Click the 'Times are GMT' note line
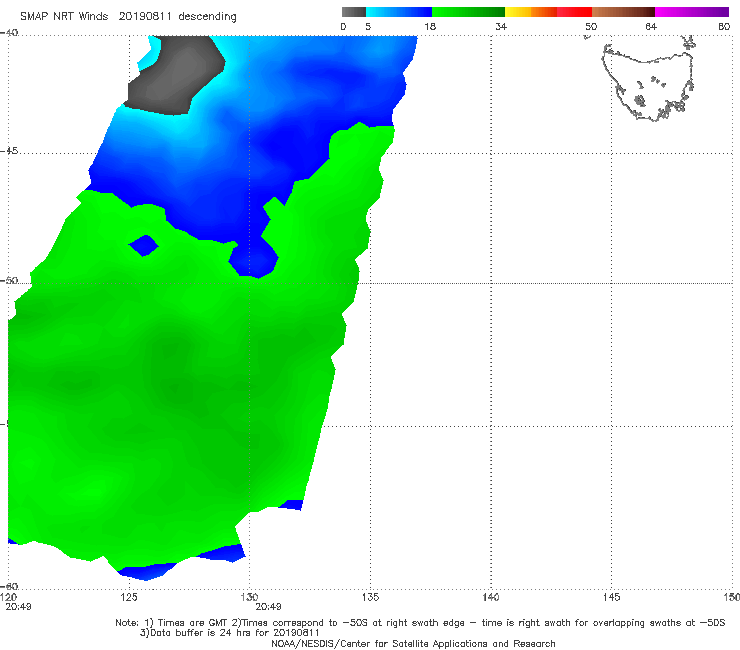This screenshot has height=650, width=740. pyautogui.click(x=420, y=623)
